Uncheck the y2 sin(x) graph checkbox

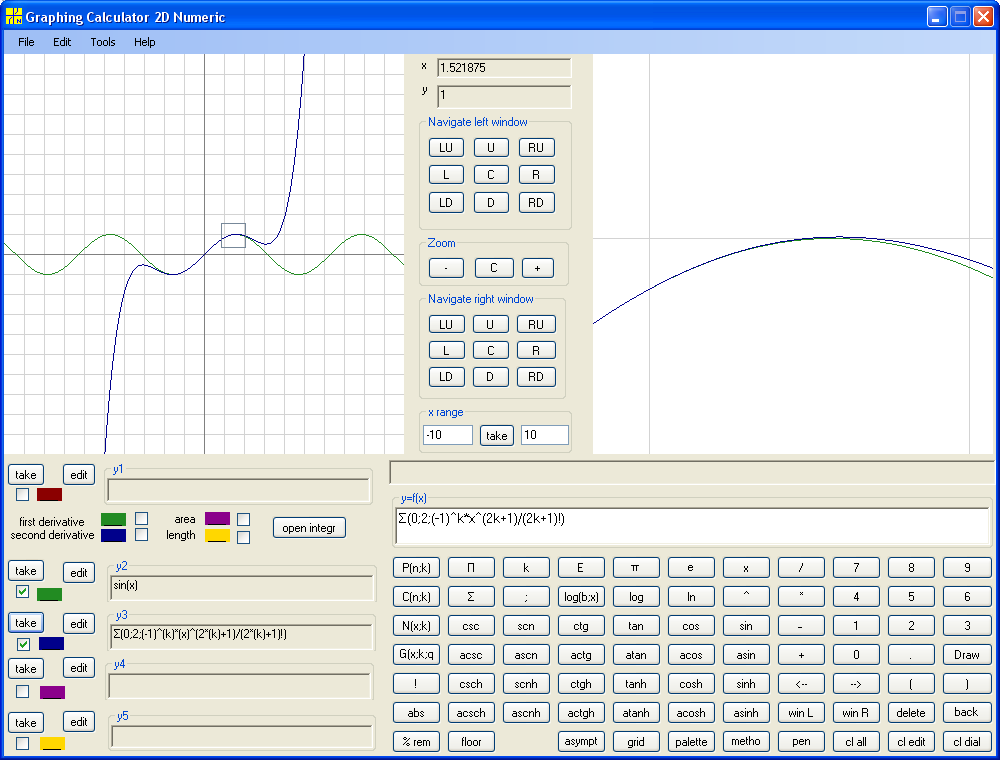pyautogui.click(x=22, y=591)
